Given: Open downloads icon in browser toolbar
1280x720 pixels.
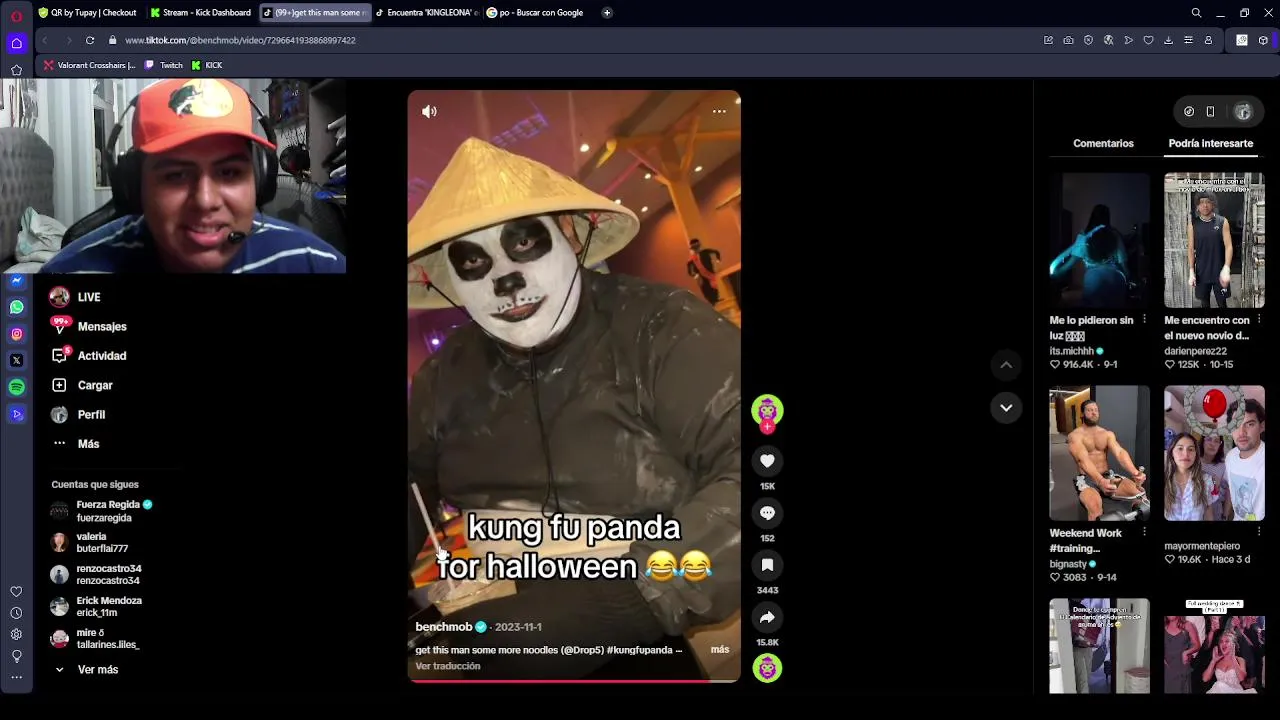Looking at the screenshot, I should click(x=1168, y=40).
